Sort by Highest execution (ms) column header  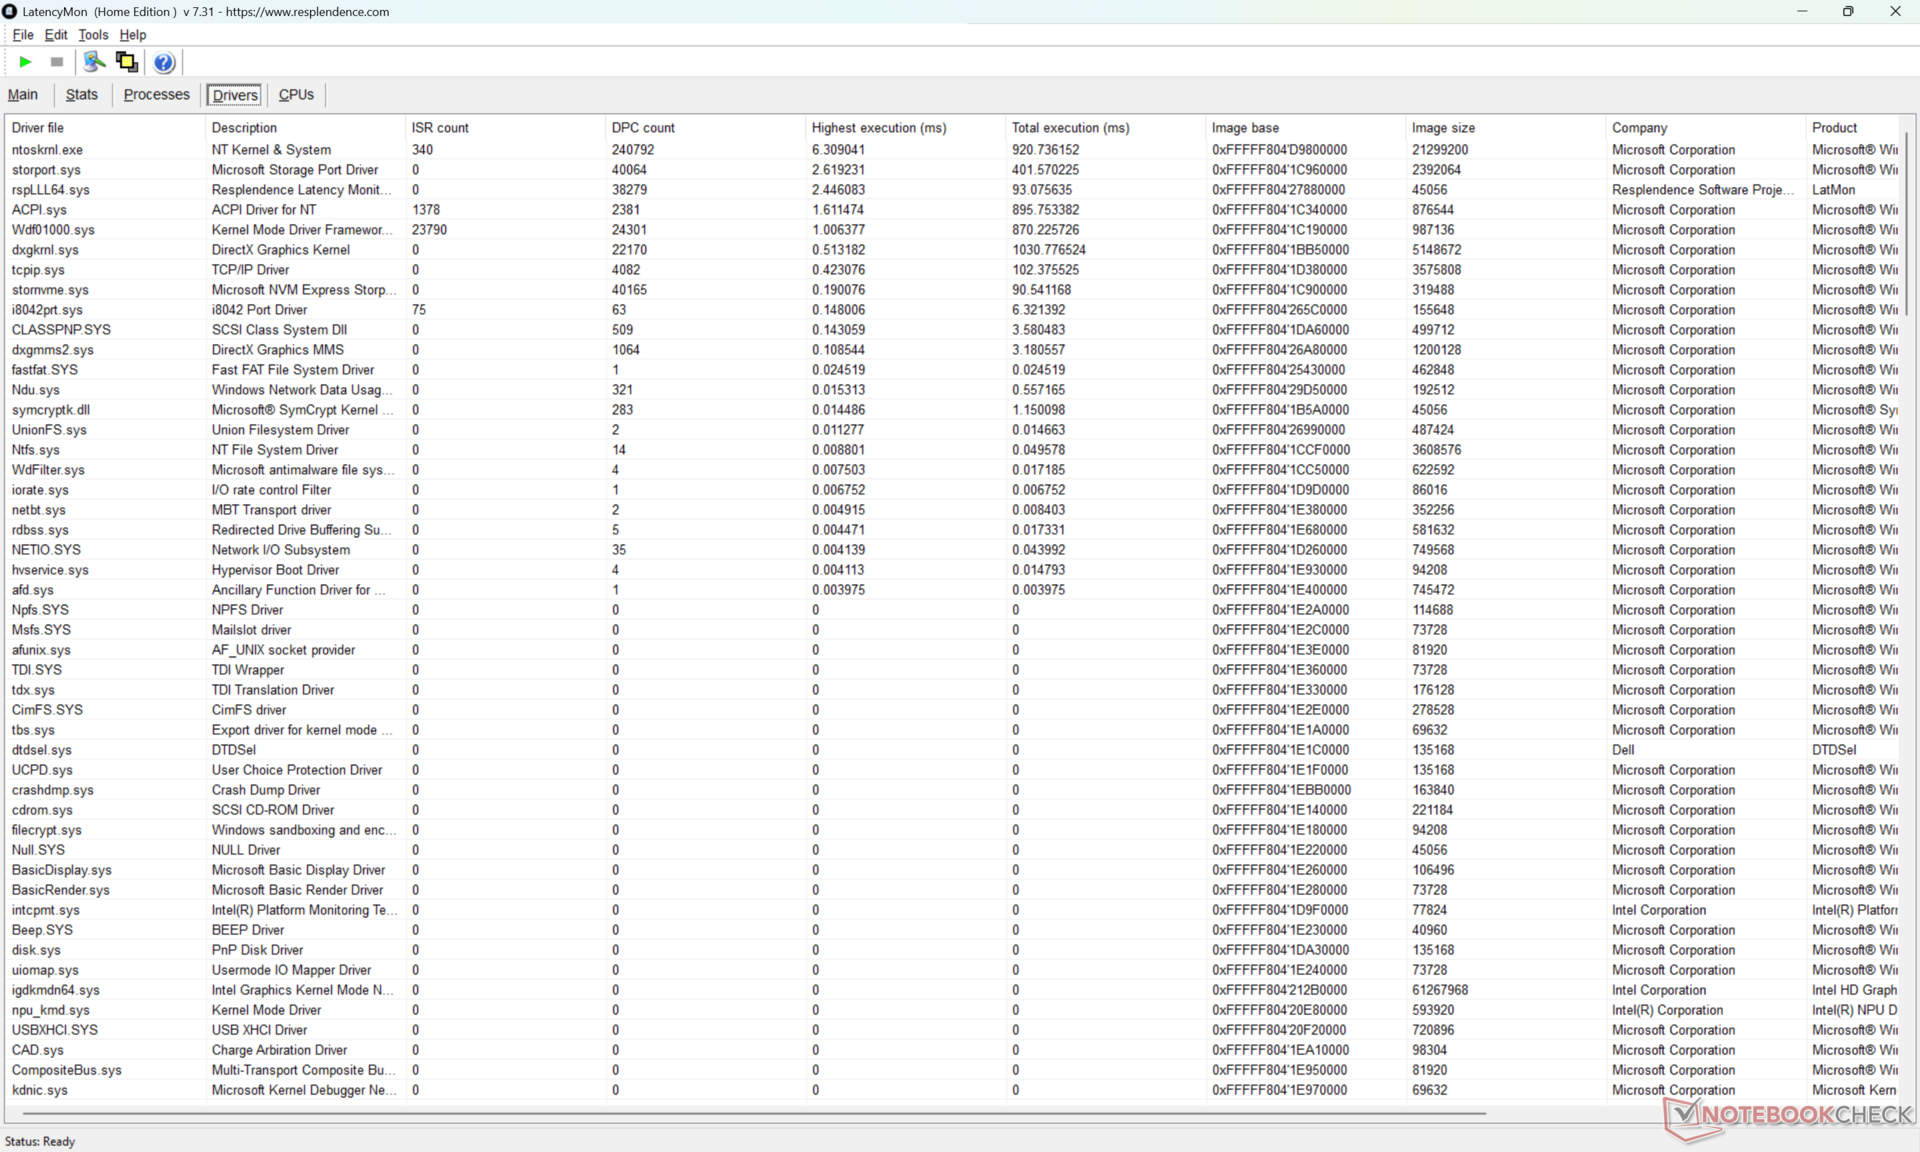(905, 128)
